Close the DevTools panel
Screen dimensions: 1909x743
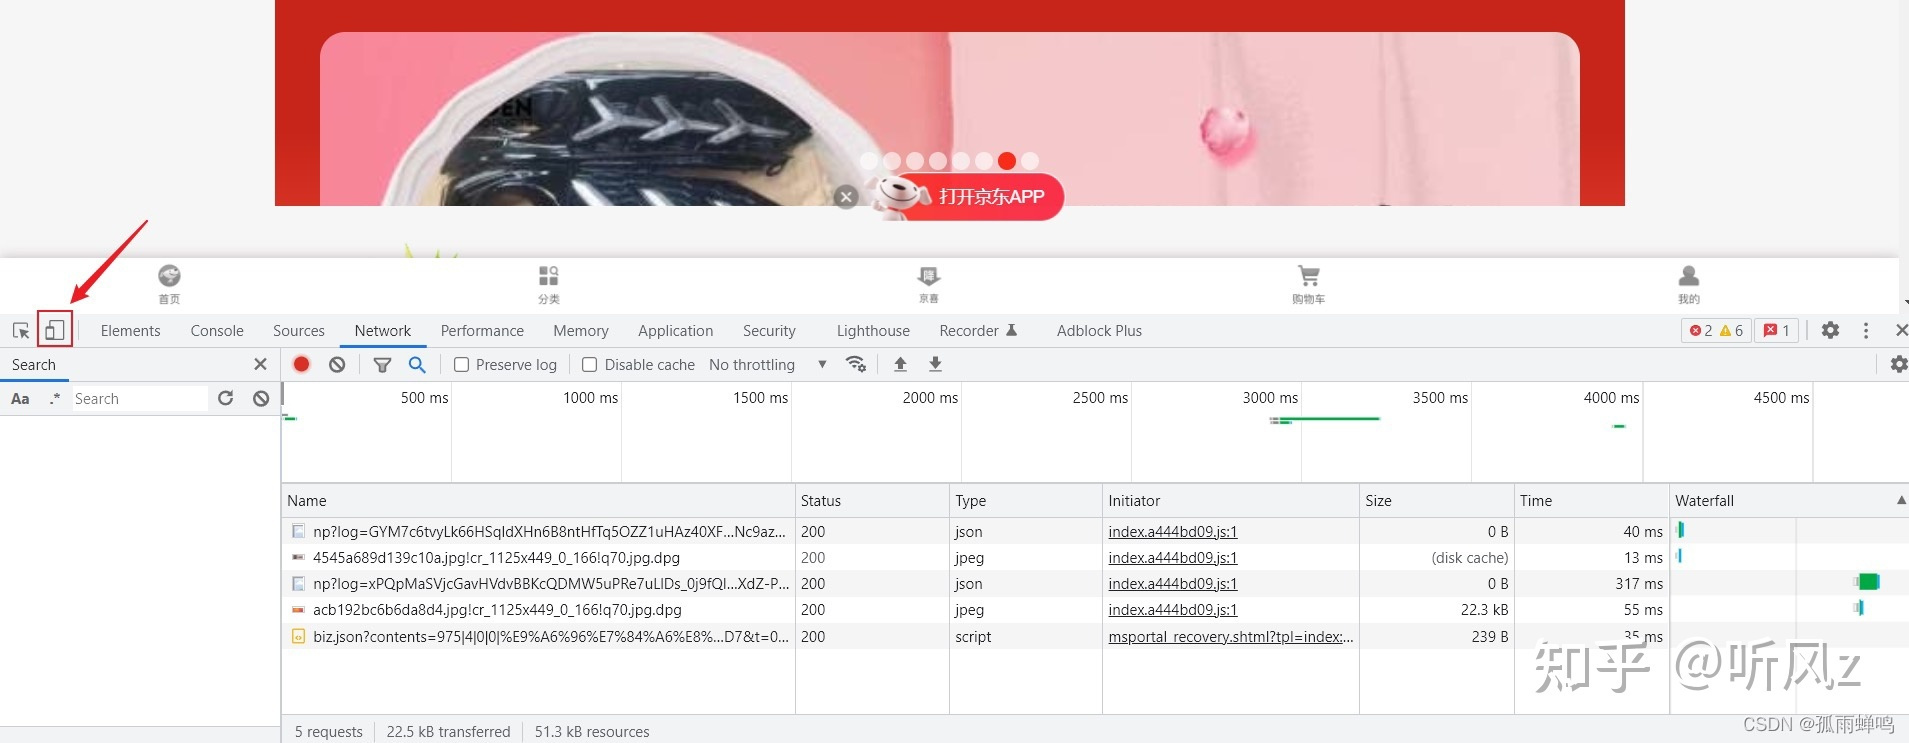tap(1901, 330)
